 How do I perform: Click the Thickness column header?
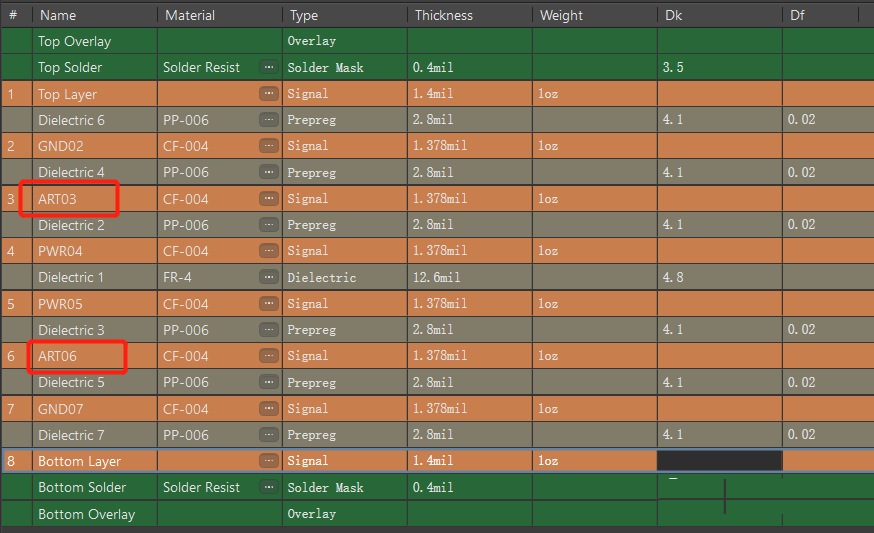point(443,15)
